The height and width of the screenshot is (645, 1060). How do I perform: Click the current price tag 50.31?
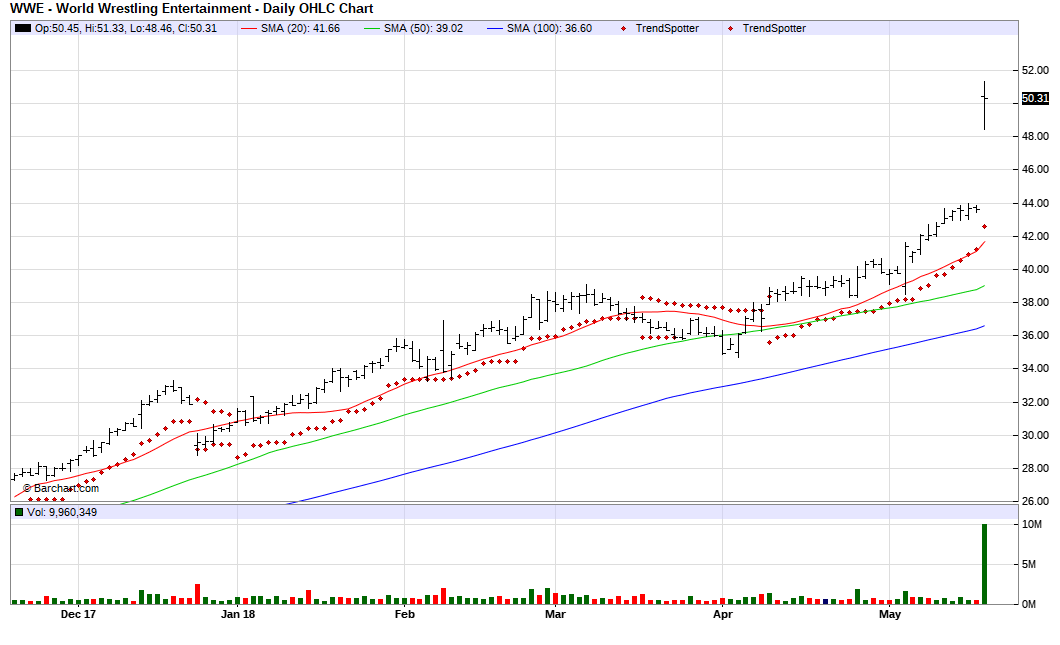(x=1035, y=98)
